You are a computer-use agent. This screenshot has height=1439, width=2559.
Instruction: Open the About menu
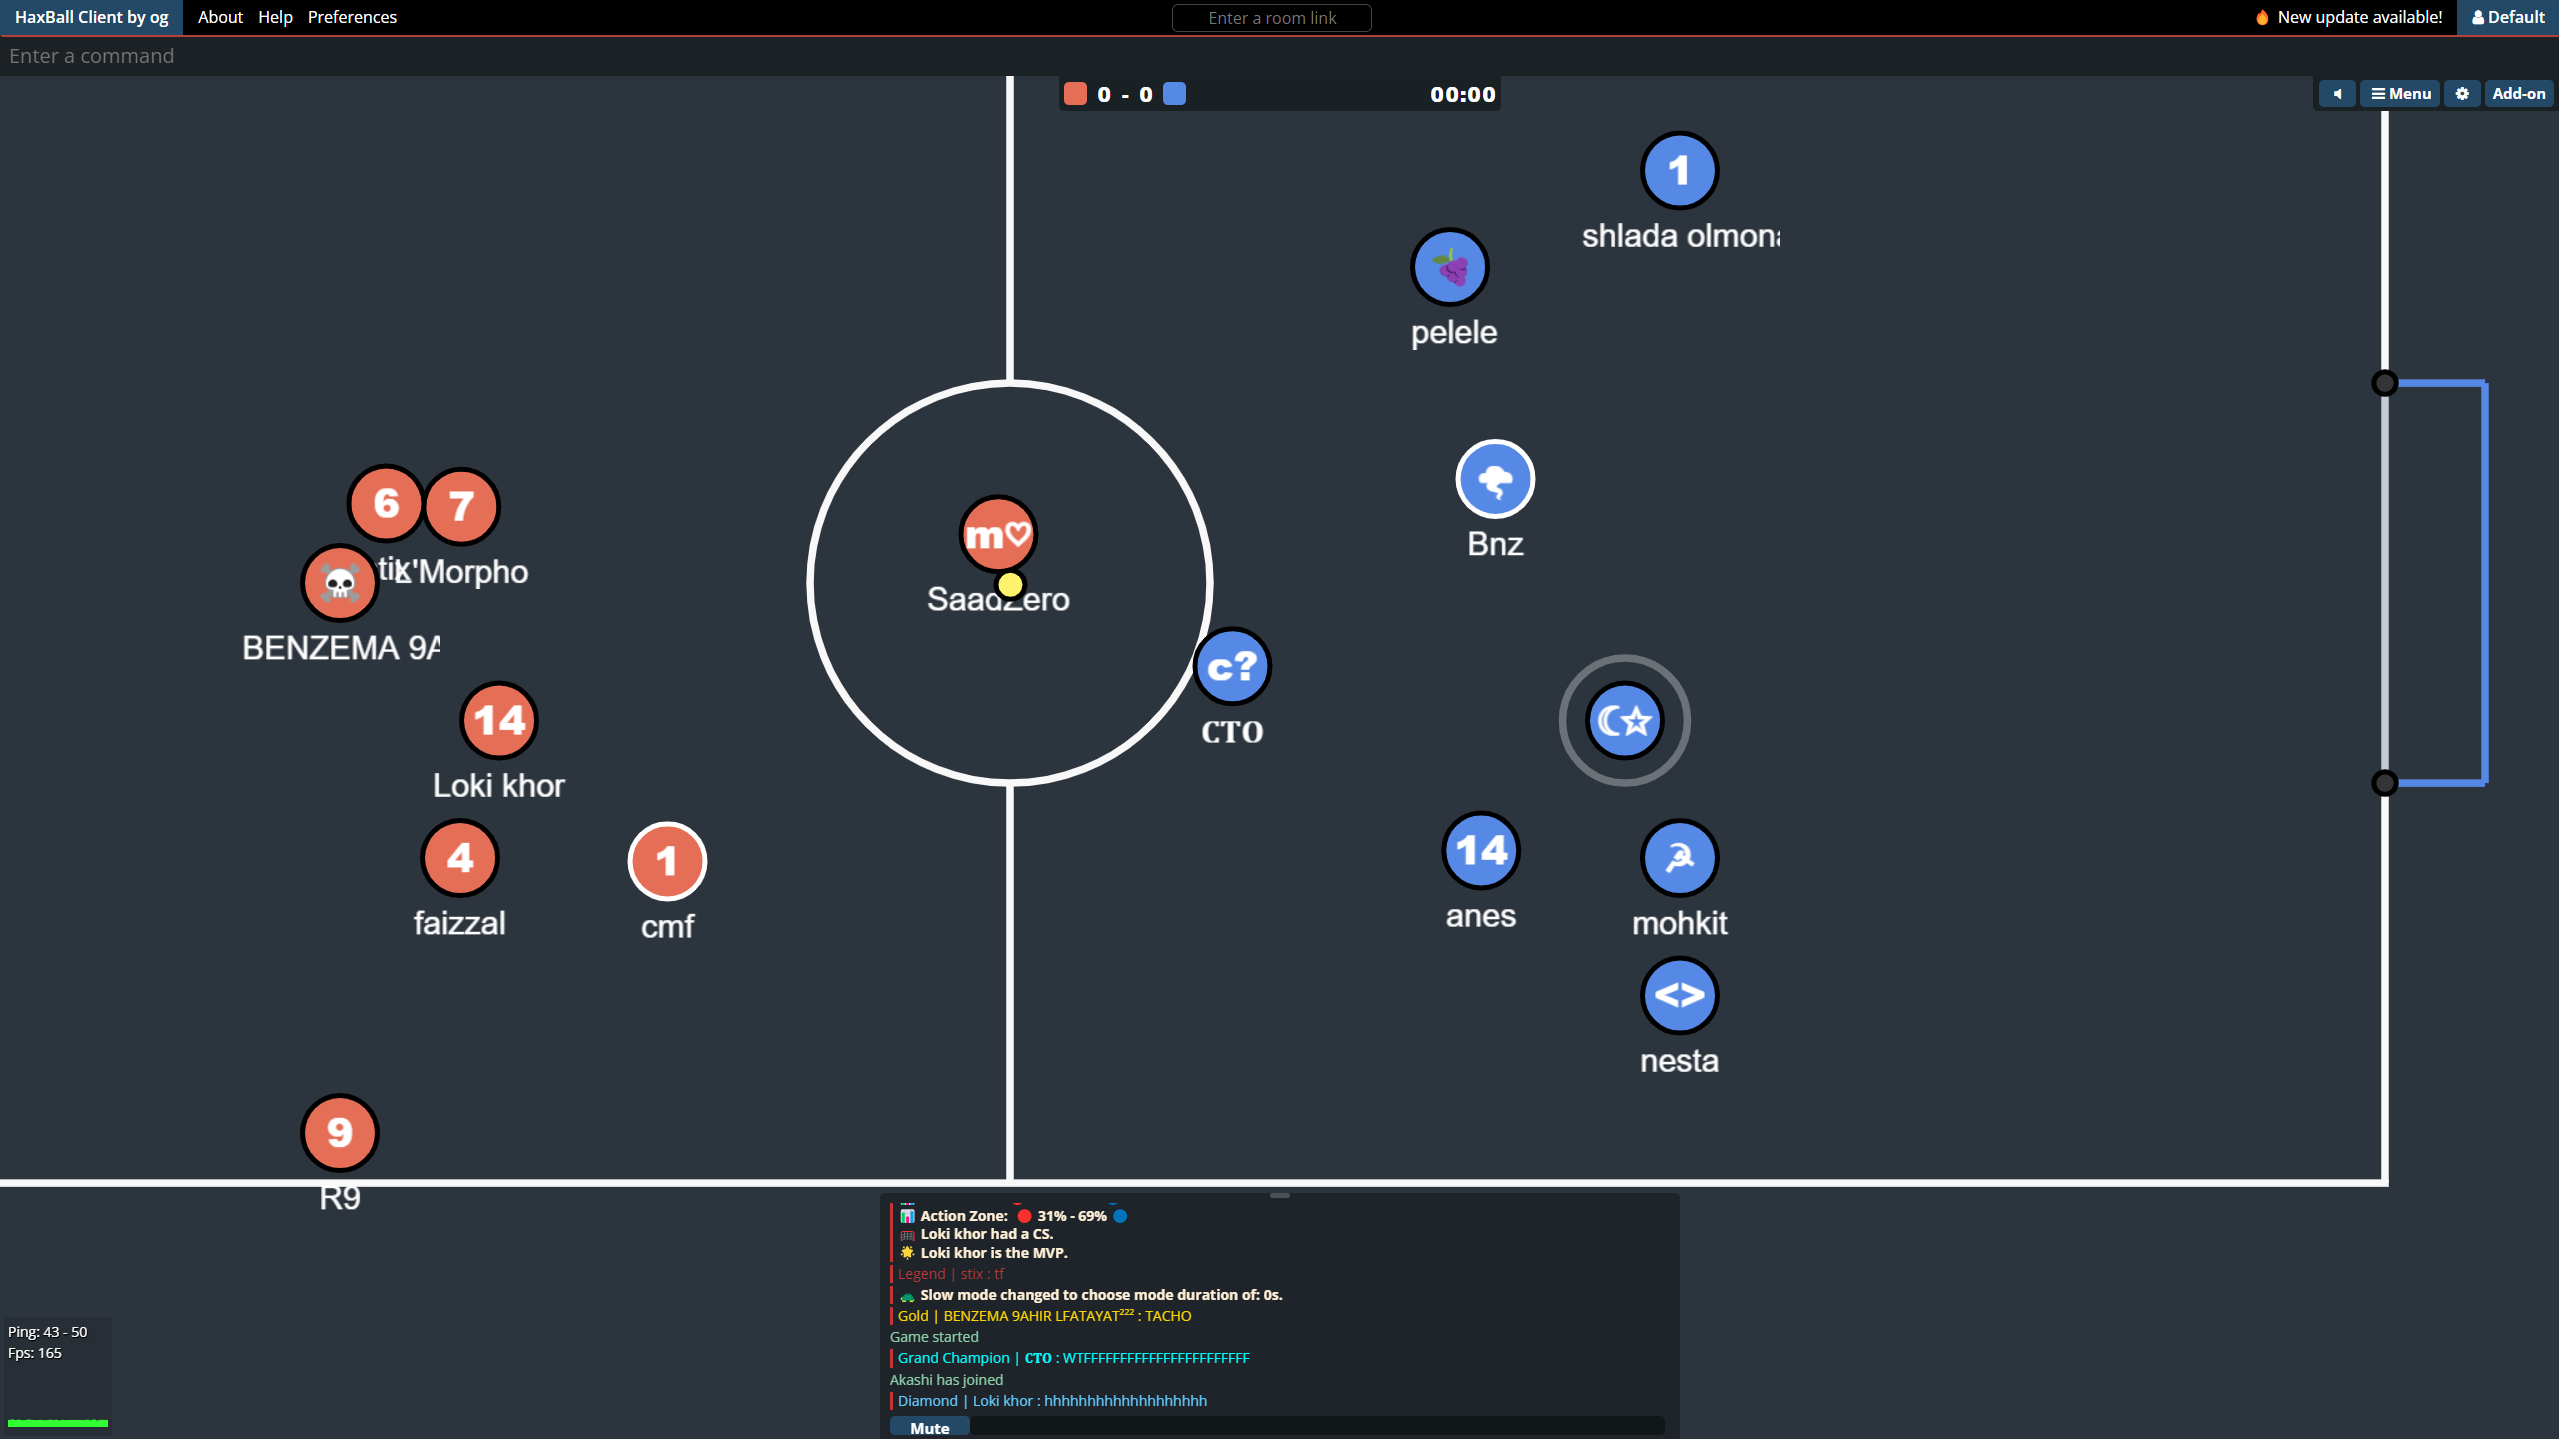[220, 17]
